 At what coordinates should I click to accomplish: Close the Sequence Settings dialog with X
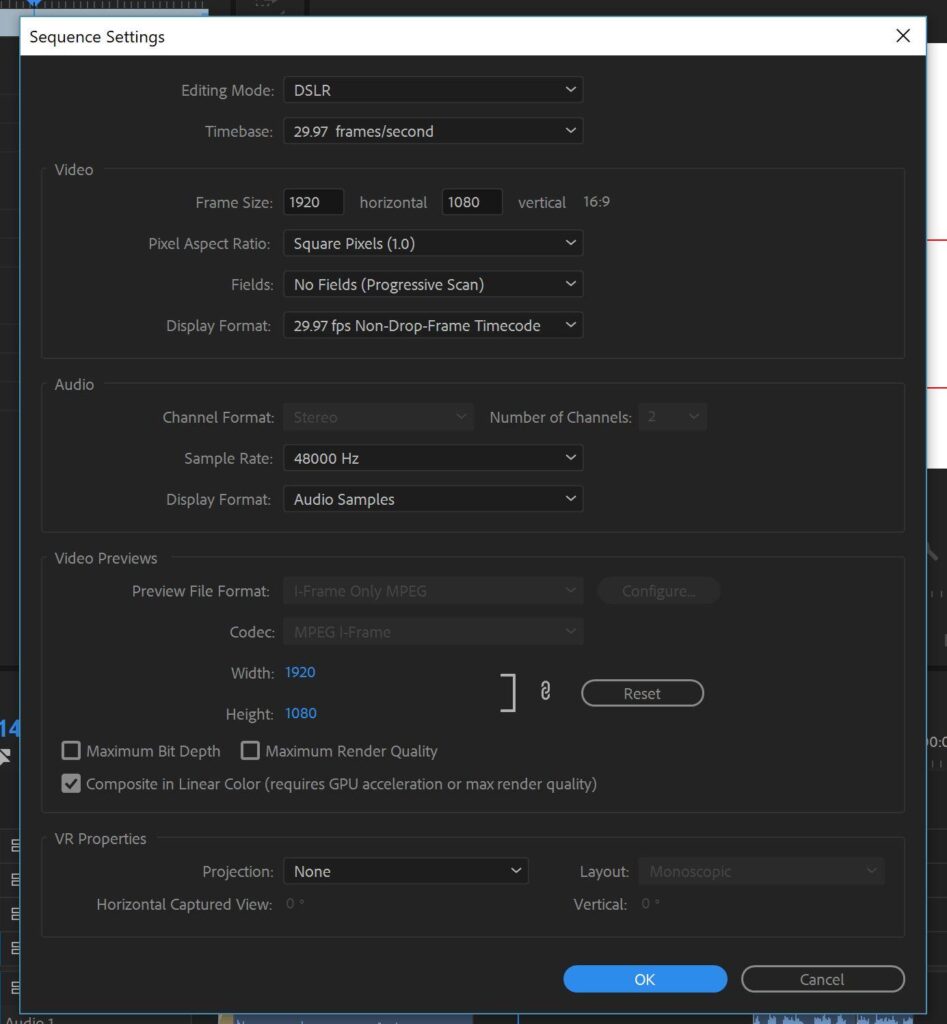pyautogui.click(x=903, y=36)
